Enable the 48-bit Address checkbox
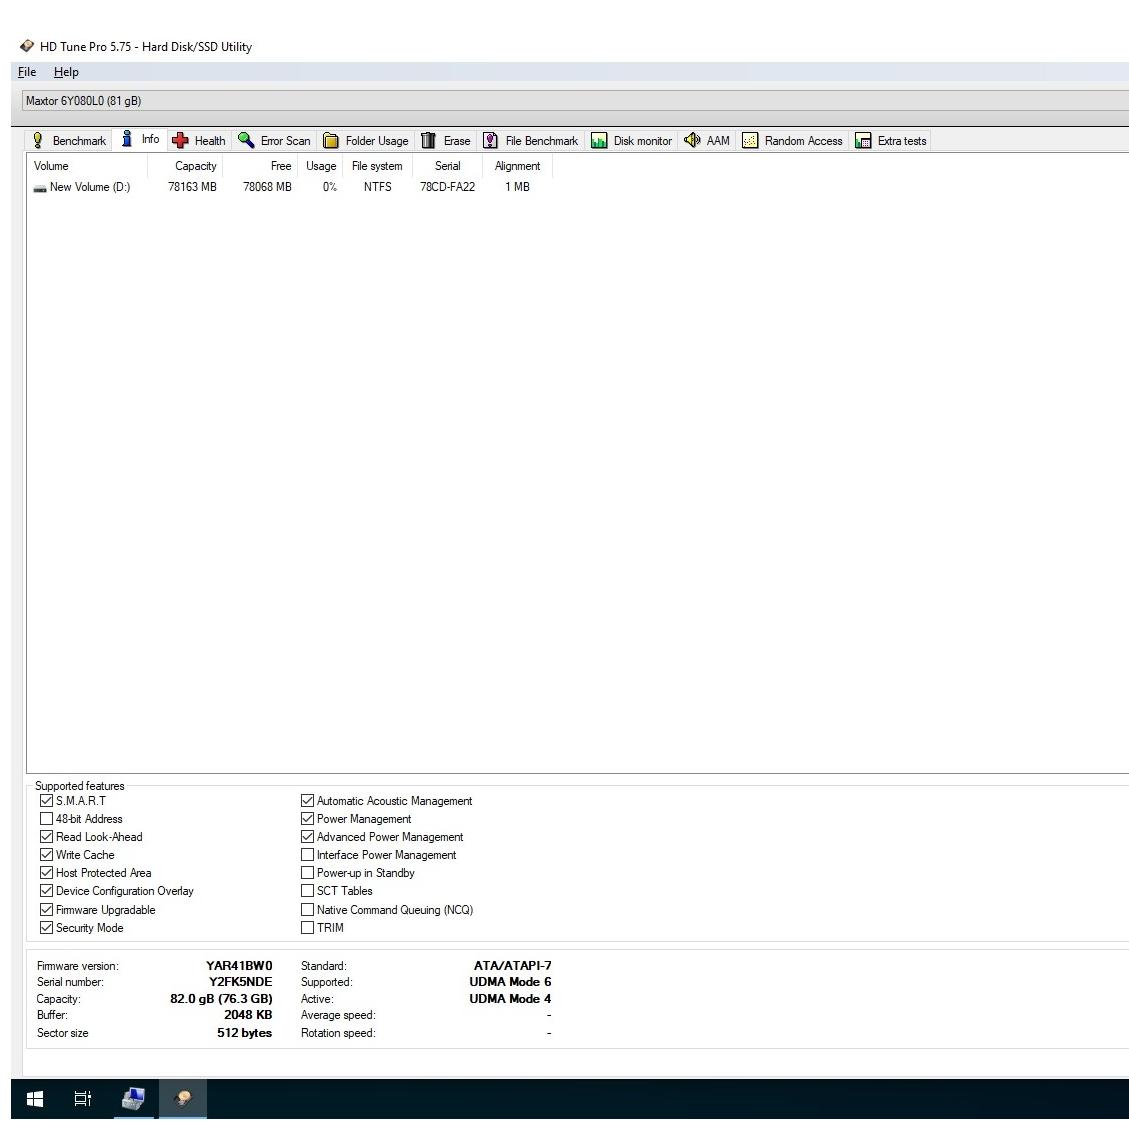The width and height of the screenshot is (1129, 1129). pyautogui.click(x=46, y=819)
